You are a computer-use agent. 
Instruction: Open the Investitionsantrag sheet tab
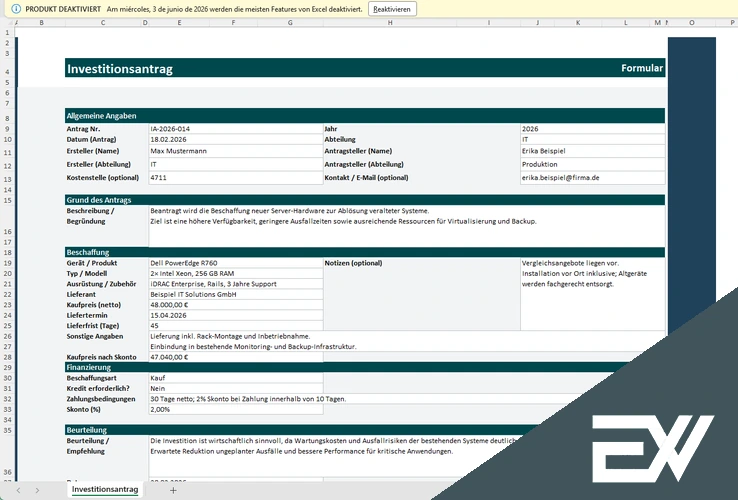click(x=105, y=490)
